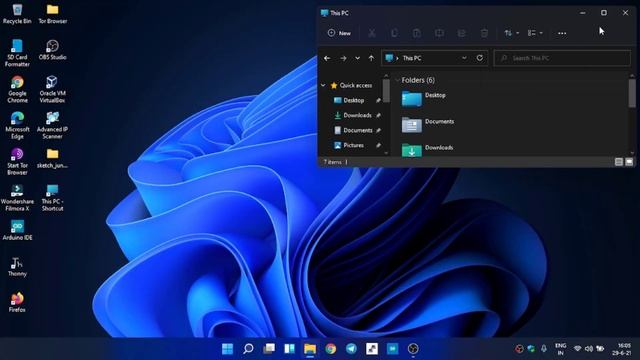Image resolution: width=640 pixels, height=360 pixels.
Task: Open the clock and date flyout
Action: tap(622, 349)
